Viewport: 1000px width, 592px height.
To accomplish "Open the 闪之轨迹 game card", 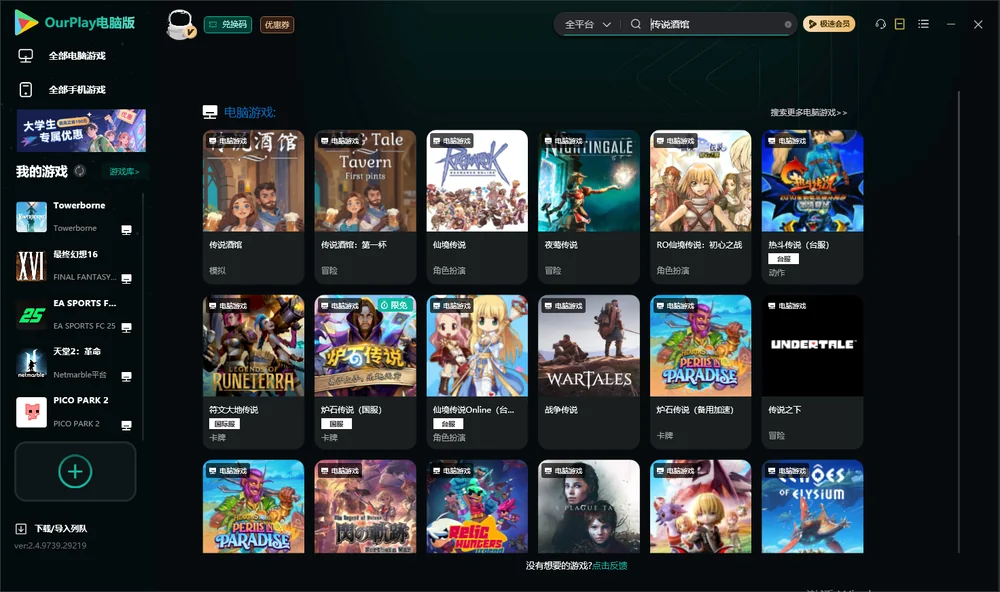I will [x=365, y=507].
